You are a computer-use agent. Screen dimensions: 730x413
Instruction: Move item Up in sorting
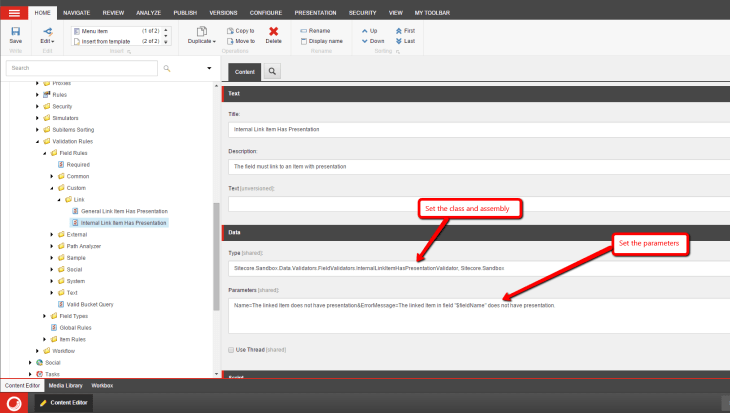(x=370, y=31)
